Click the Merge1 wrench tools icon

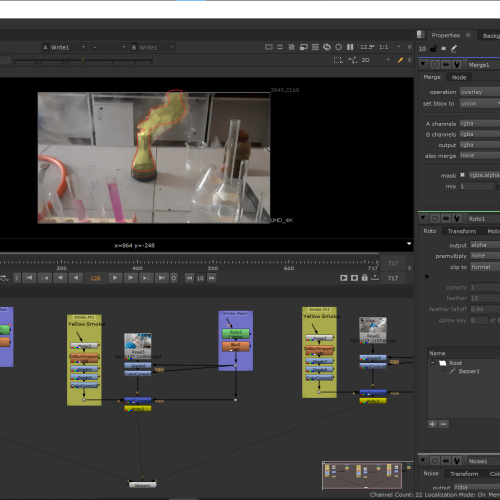tap(457, 64)
